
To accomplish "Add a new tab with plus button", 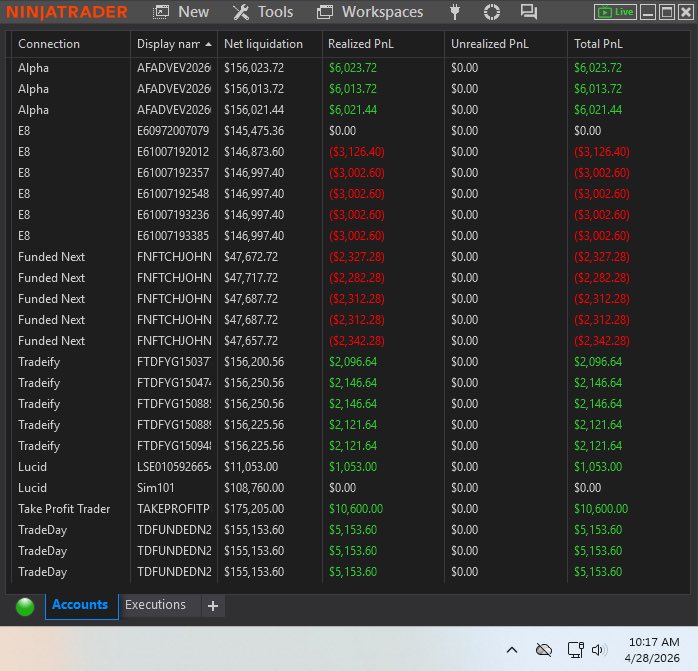I will point(213,606).
